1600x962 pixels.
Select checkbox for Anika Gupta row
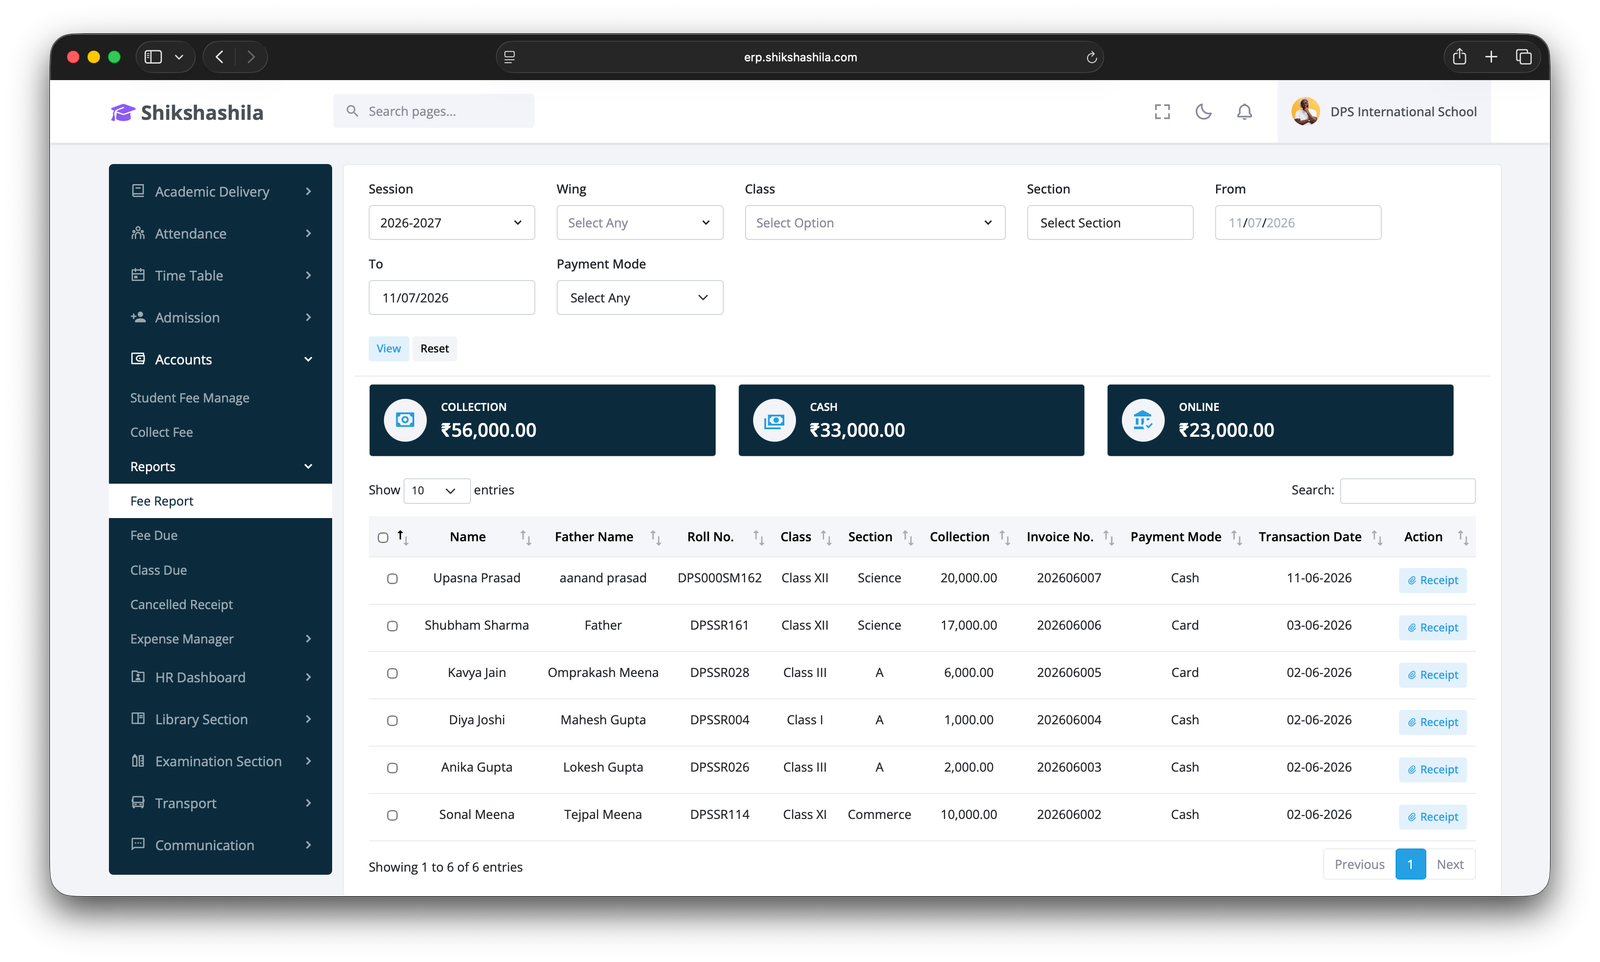pyautogui.click(x=392, y=768)
